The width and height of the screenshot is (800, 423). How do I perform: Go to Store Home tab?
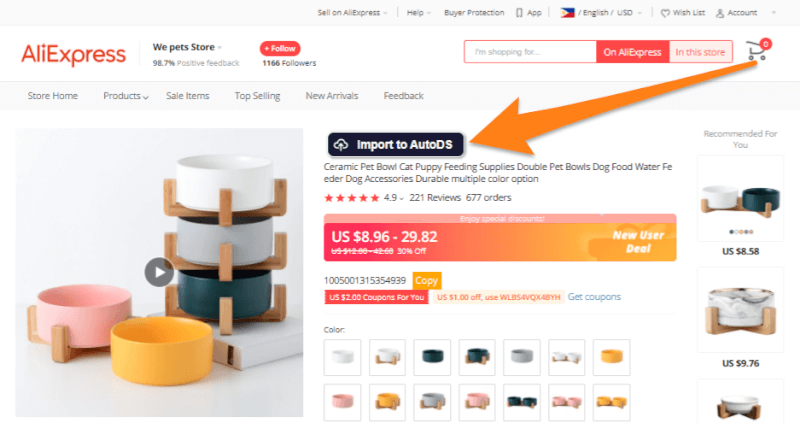(x=53, y=96)
